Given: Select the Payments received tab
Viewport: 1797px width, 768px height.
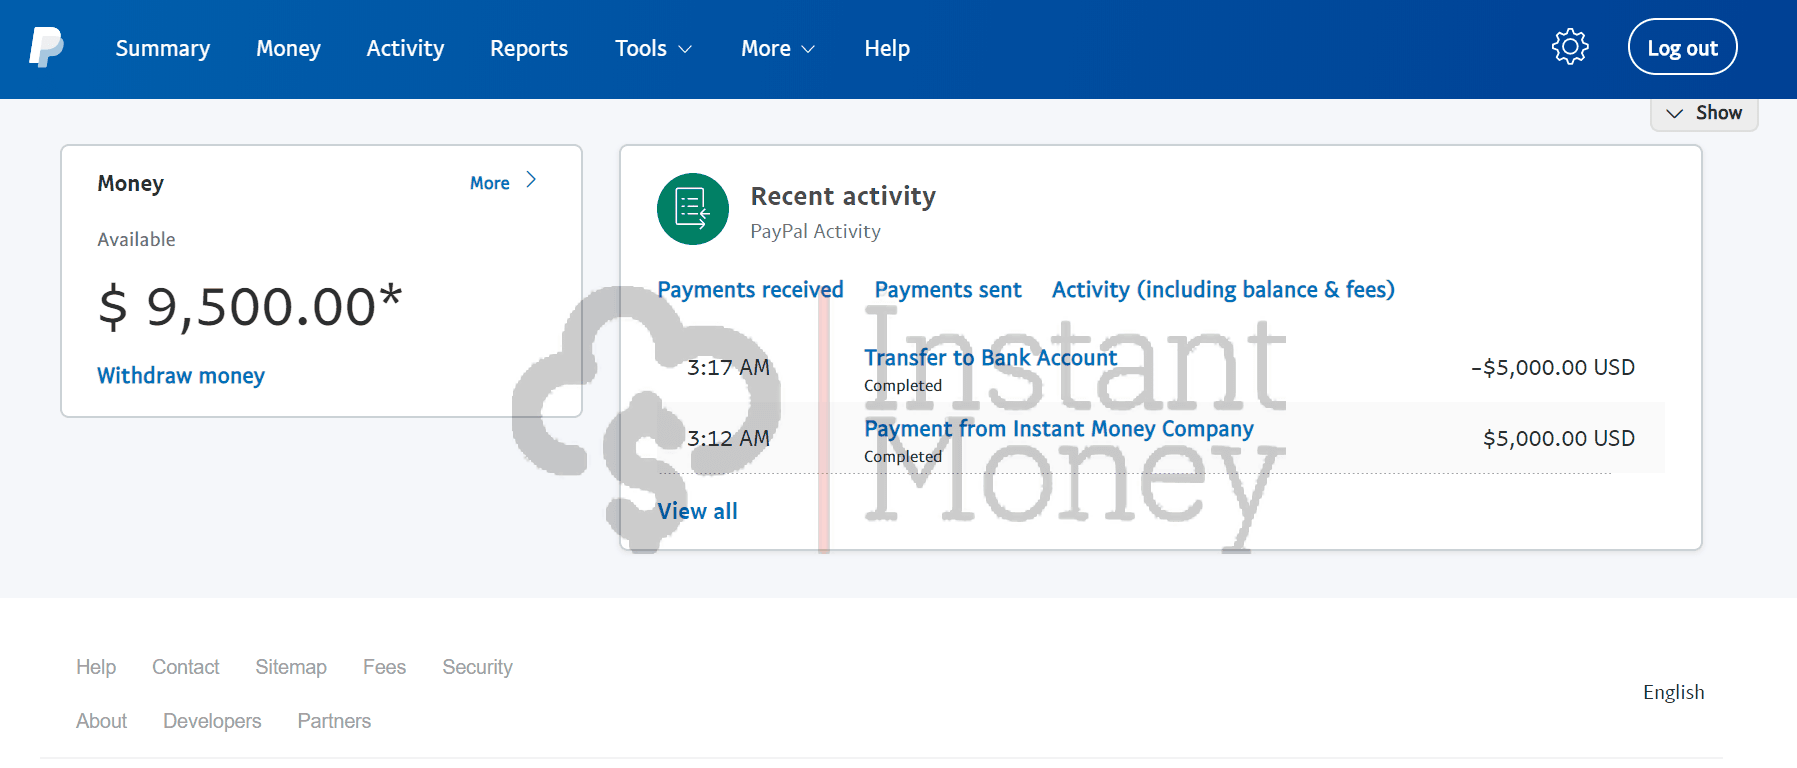Looking at the screenshot, I should (750, 290).
